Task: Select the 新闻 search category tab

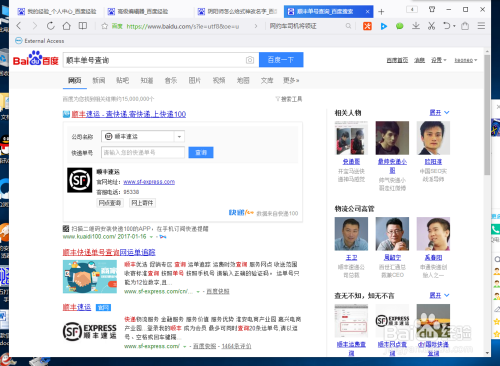Action: point(99,80)
